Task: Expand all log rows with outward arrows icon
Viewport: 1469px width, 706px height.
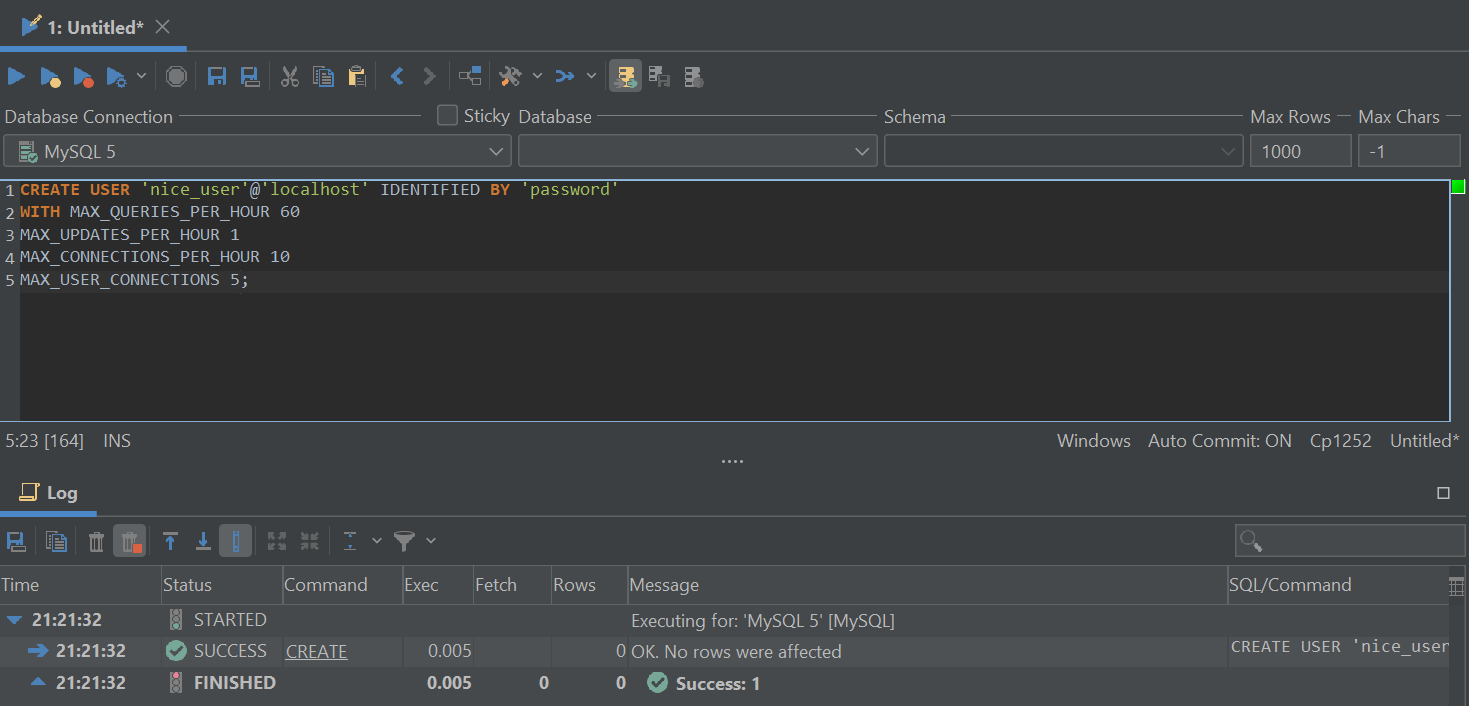Action: point(277,541)
